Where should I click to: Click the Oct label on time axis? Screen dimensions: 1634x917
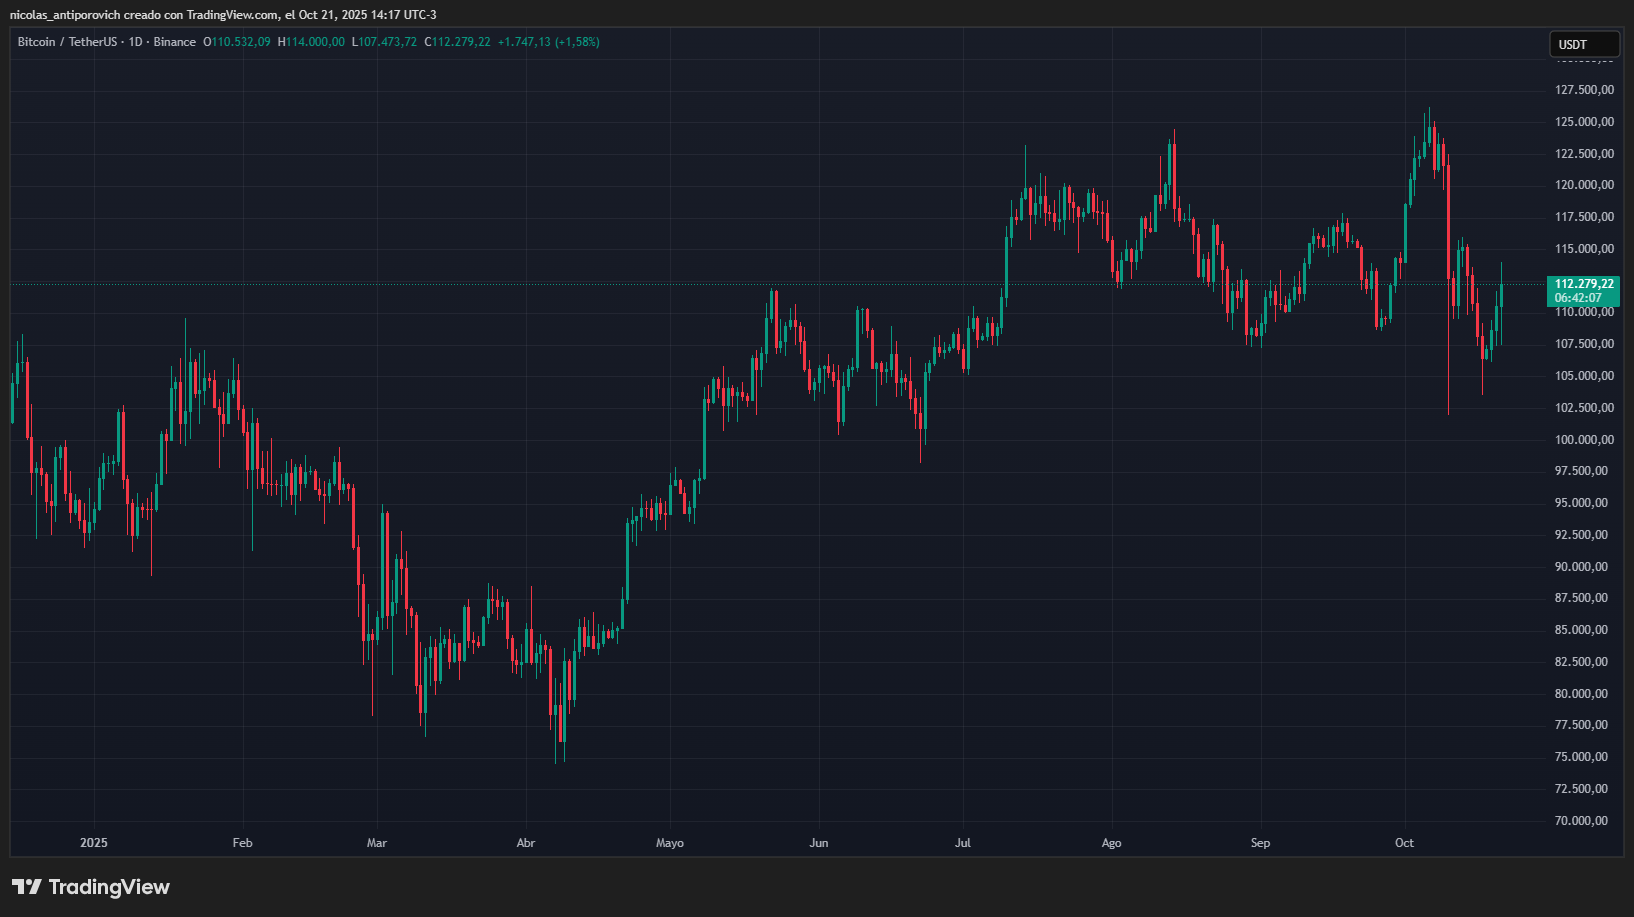click(x=1404, y=843)
